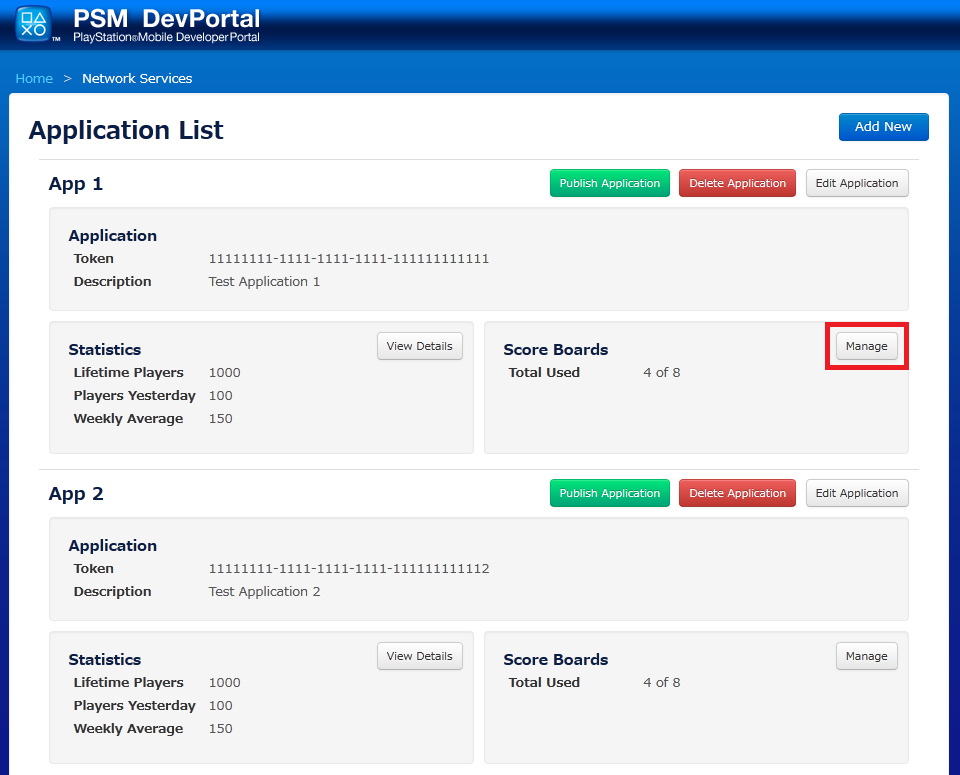Click the PSM DevPortal header title
The image size is (960, 775).
click(166, 19)
